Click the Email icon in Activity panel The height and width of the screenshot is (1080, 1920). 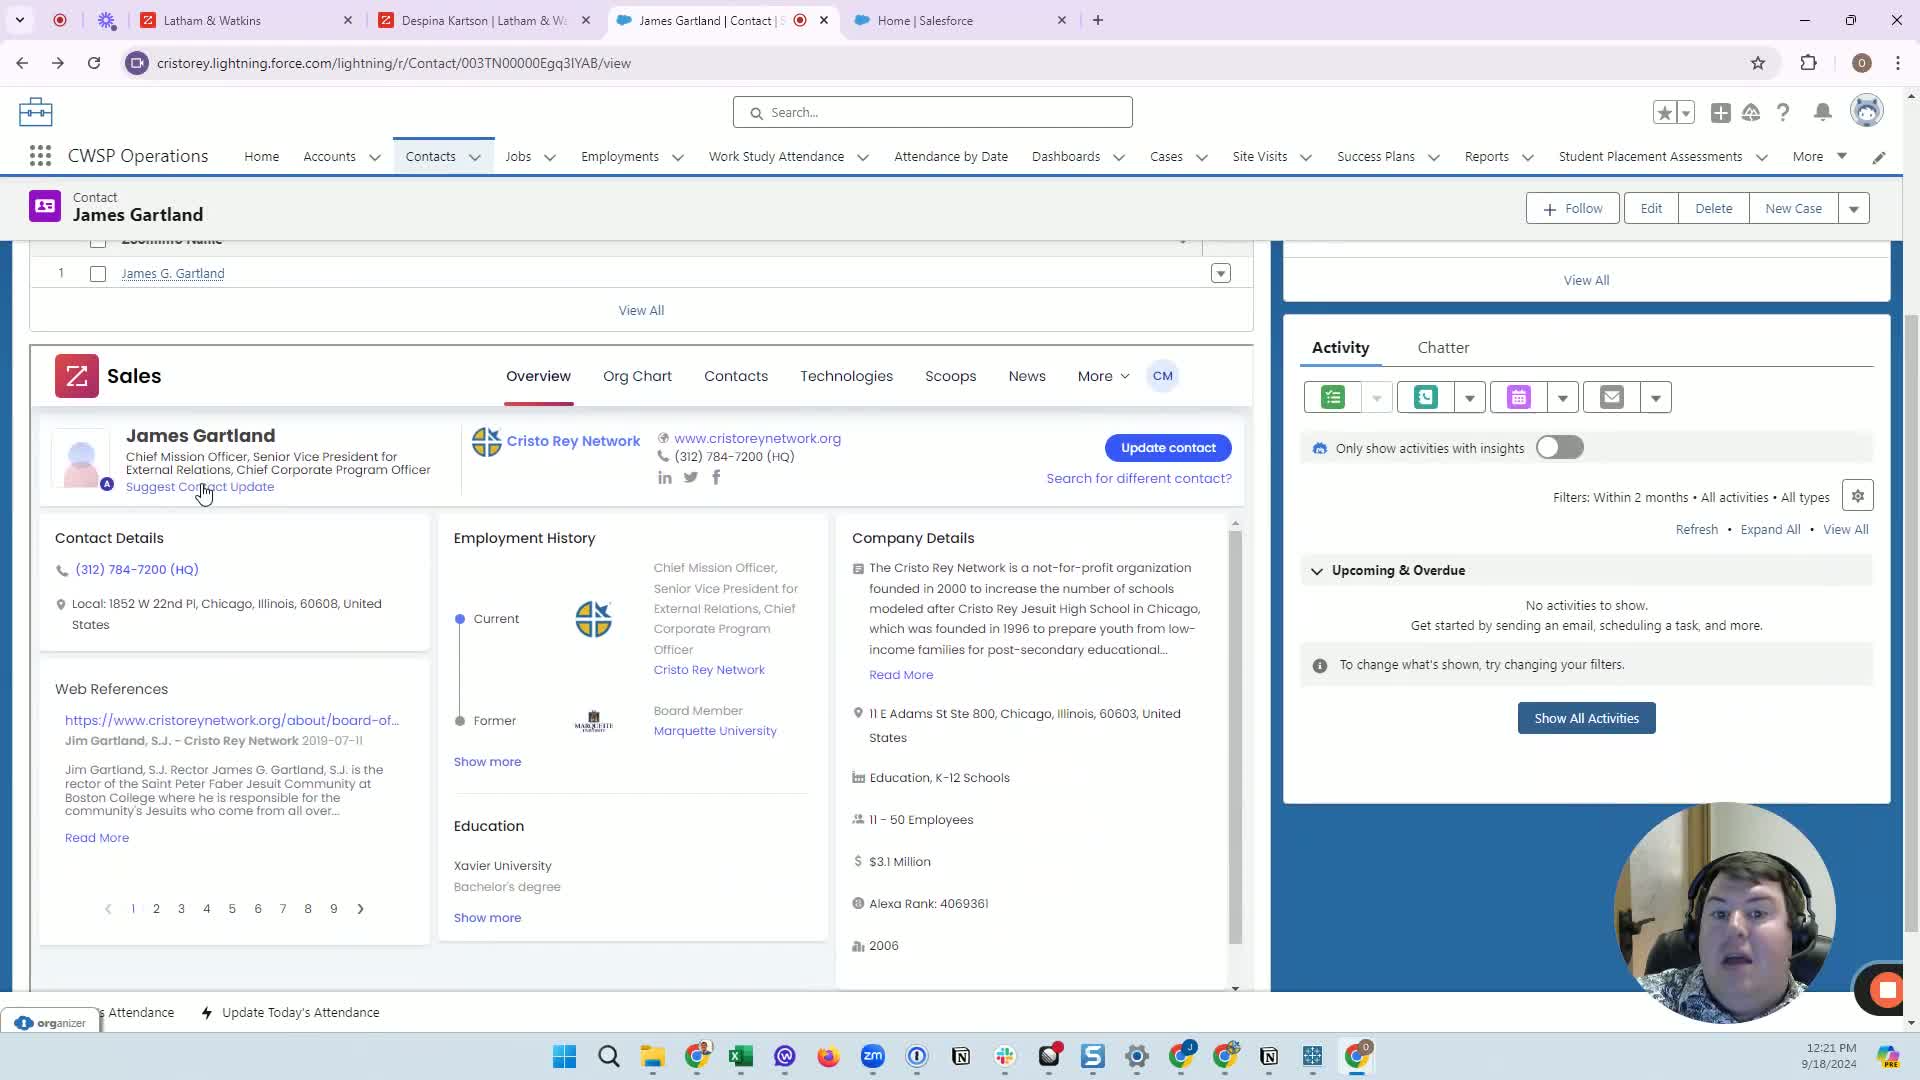point(1611,398)
